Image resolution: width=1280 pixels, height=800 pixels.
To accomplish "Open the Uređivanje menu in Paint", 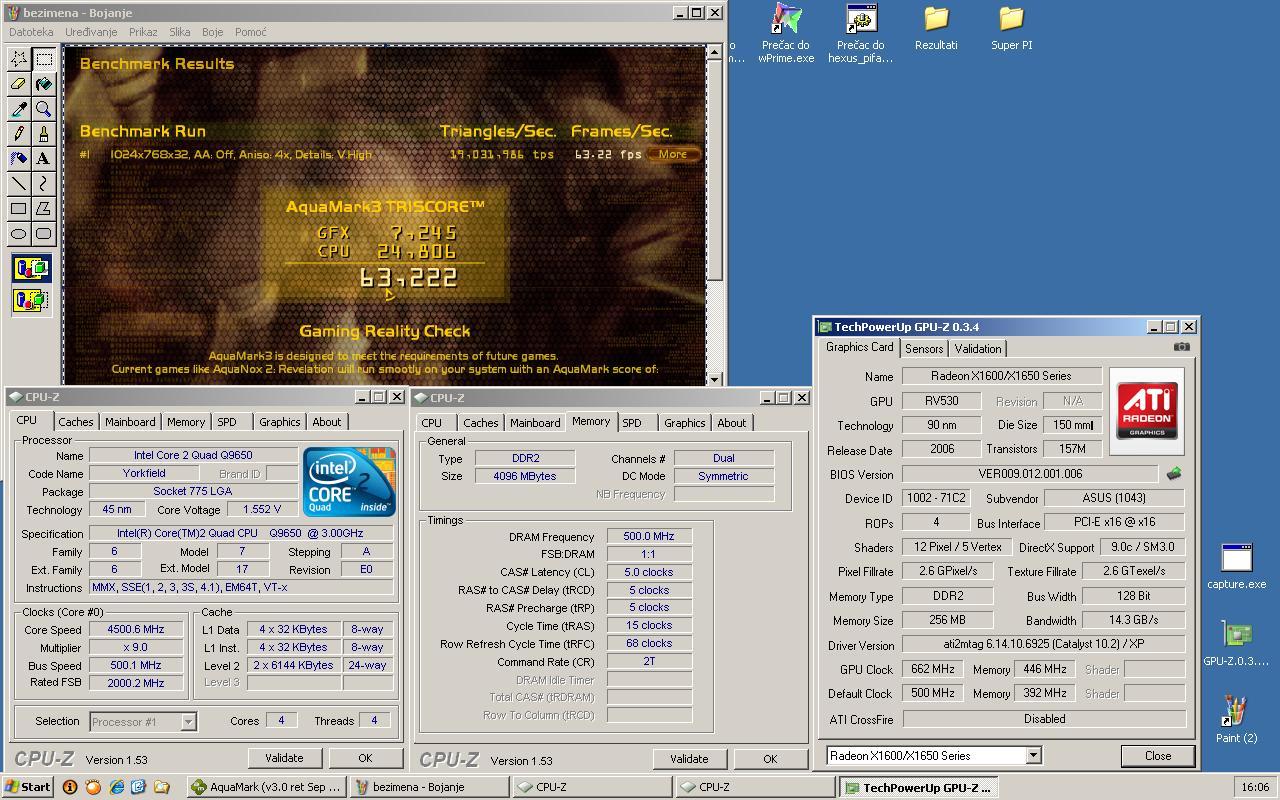I will (91, 32).
